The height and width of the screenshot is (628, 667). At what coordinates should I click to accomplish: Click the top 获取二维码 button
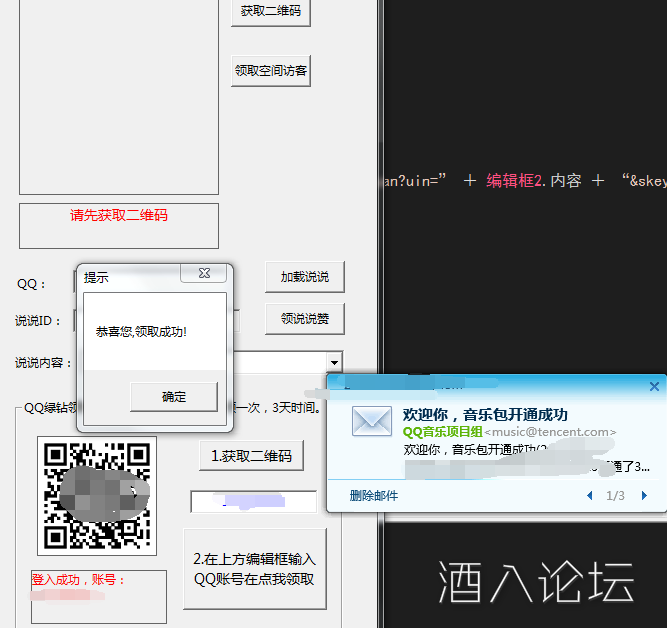point(270,12)
